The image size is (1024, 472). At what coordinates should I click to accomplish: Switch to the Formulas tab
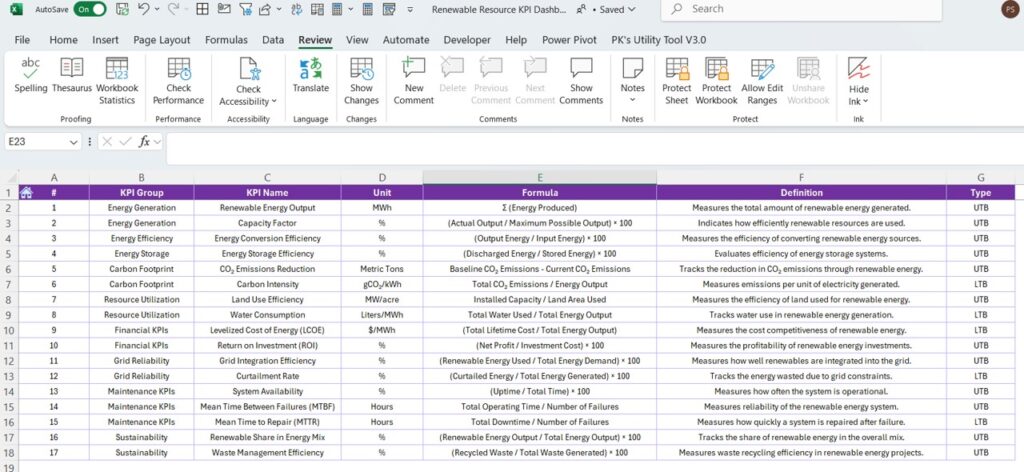pos(226,40)
